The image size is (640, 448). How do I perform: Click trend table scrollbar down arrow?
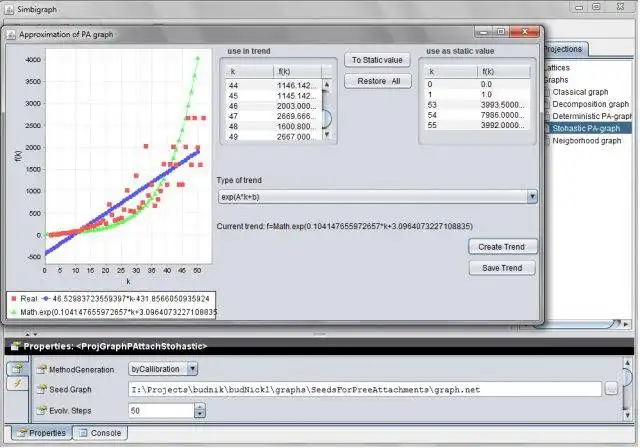(x=327, y=134)
